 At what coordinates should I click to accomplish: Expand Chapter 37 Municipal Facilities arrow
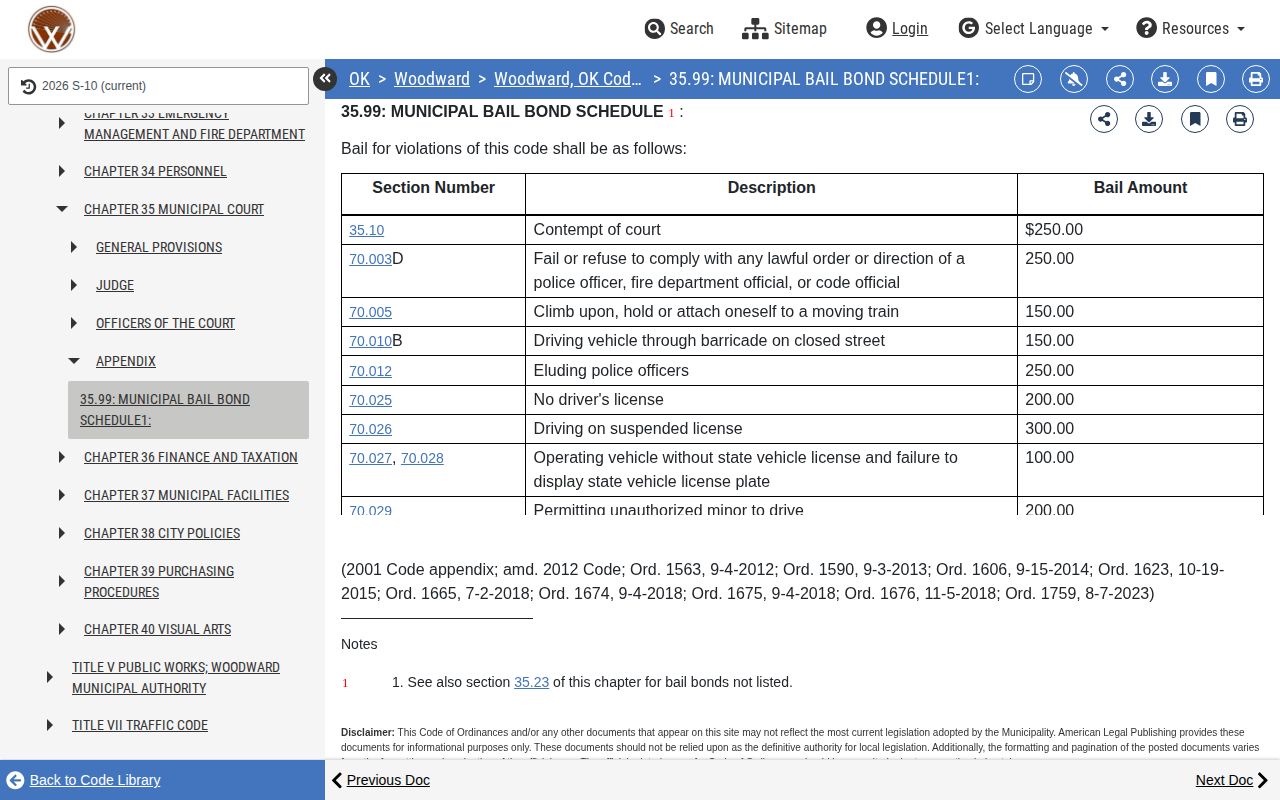pyautogui.click(x=62, y=495)
